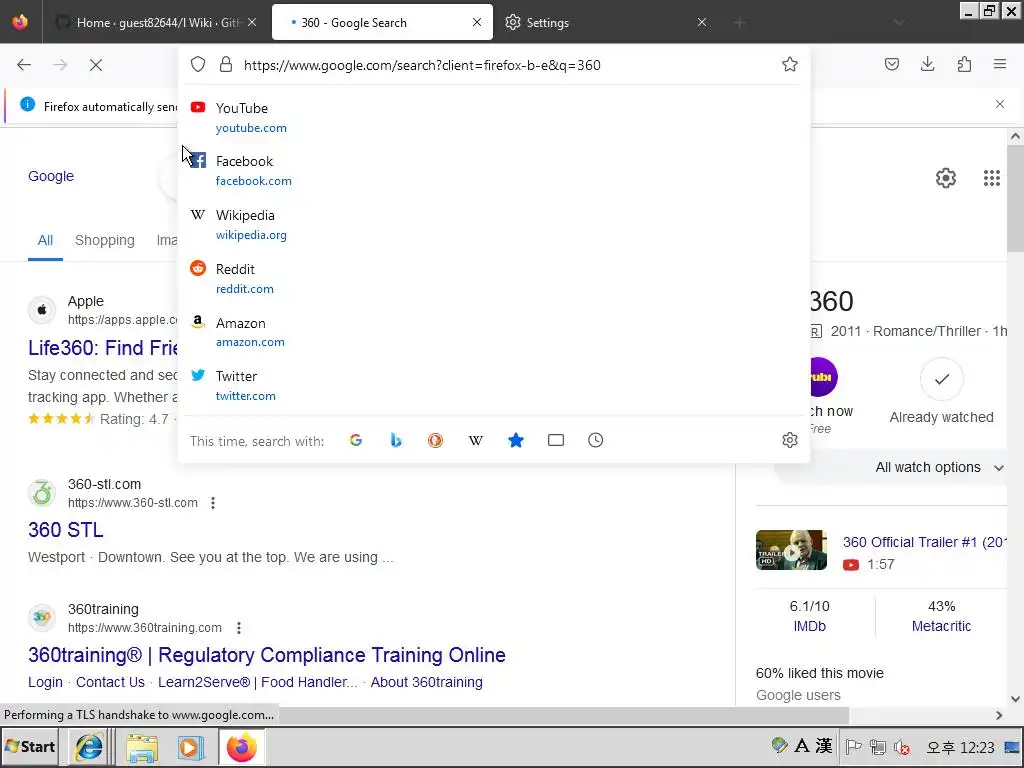Choose Wikipedia suggestion in address dropdown
Screen dimensions: 1024x768
(494, 225)
